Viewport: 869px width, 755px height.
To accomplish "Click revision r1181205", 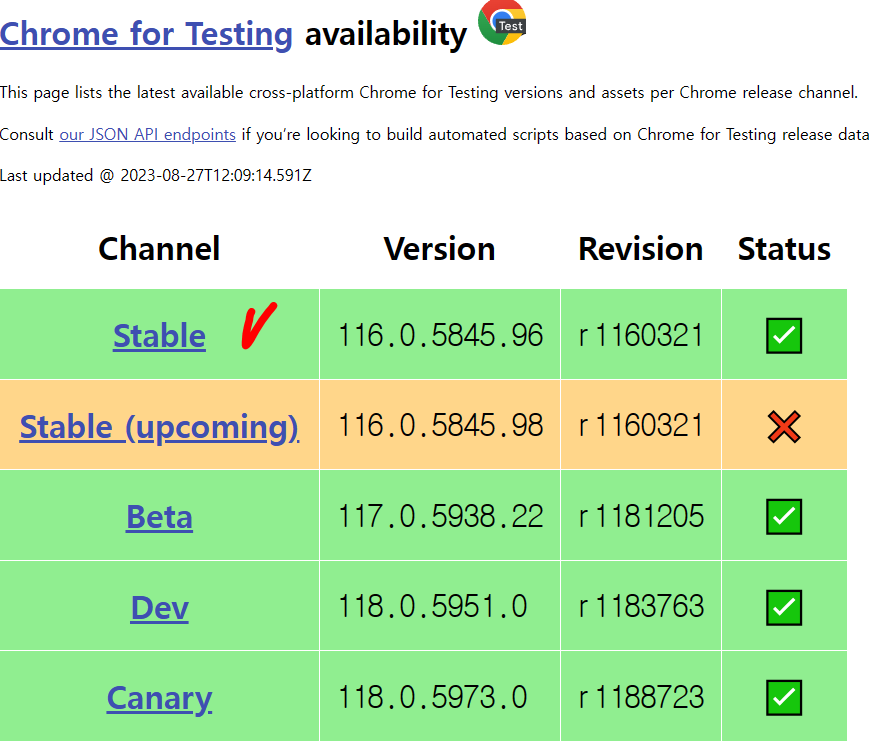I will 641,516.
